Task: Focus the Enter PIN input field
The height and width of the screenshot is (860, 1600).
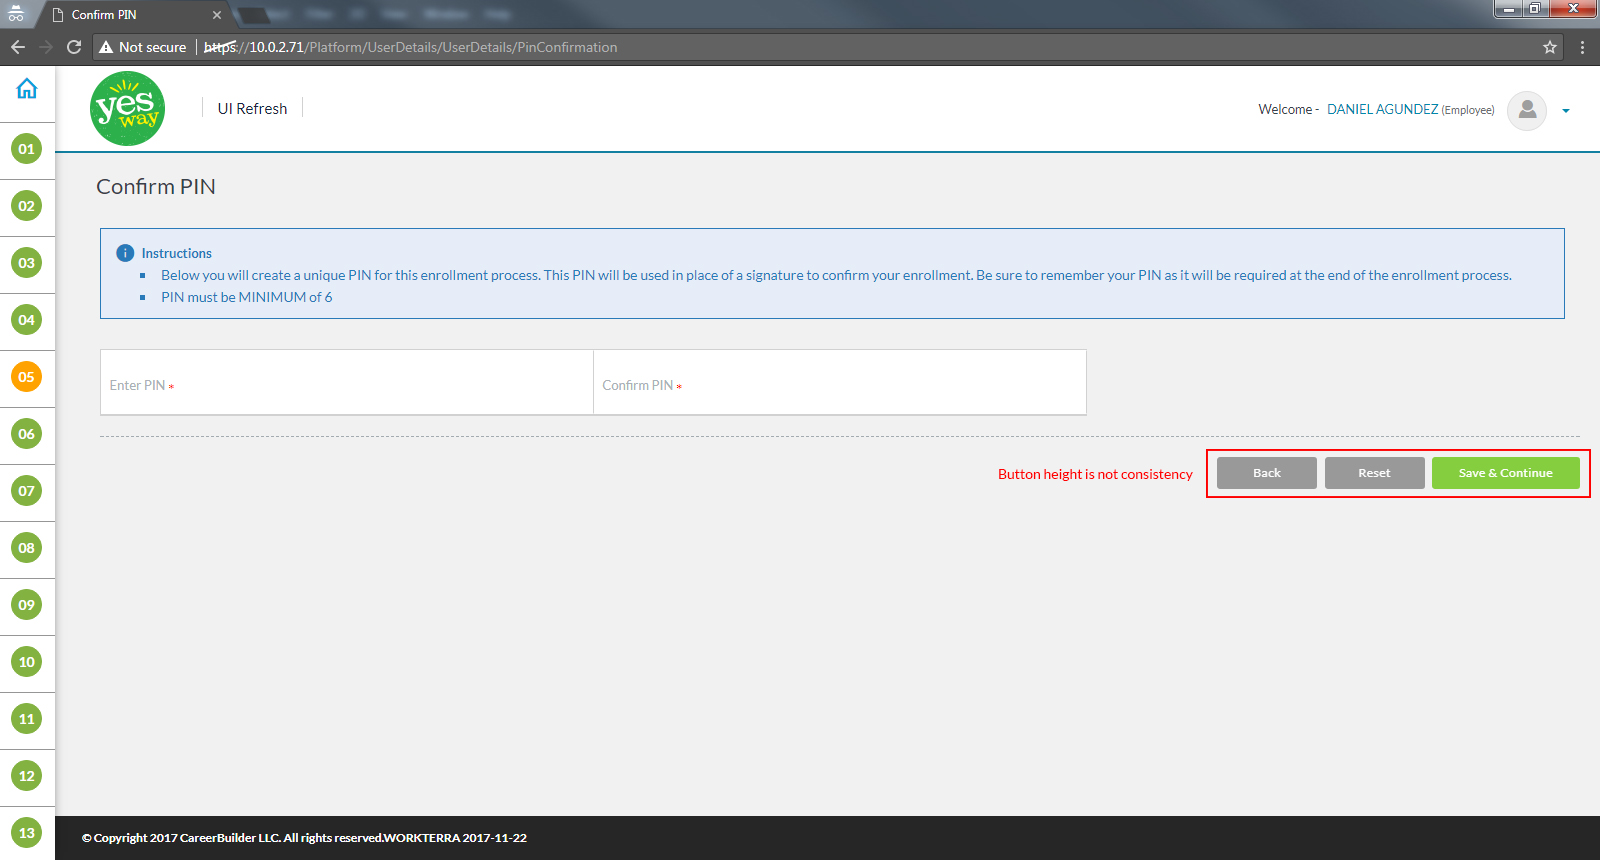Action: pos(346,383)
